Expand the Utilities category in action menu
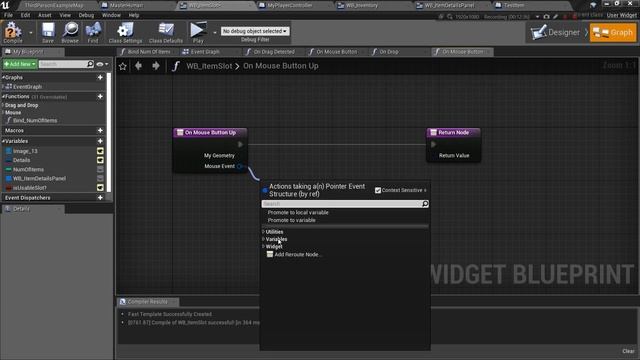 263,231
